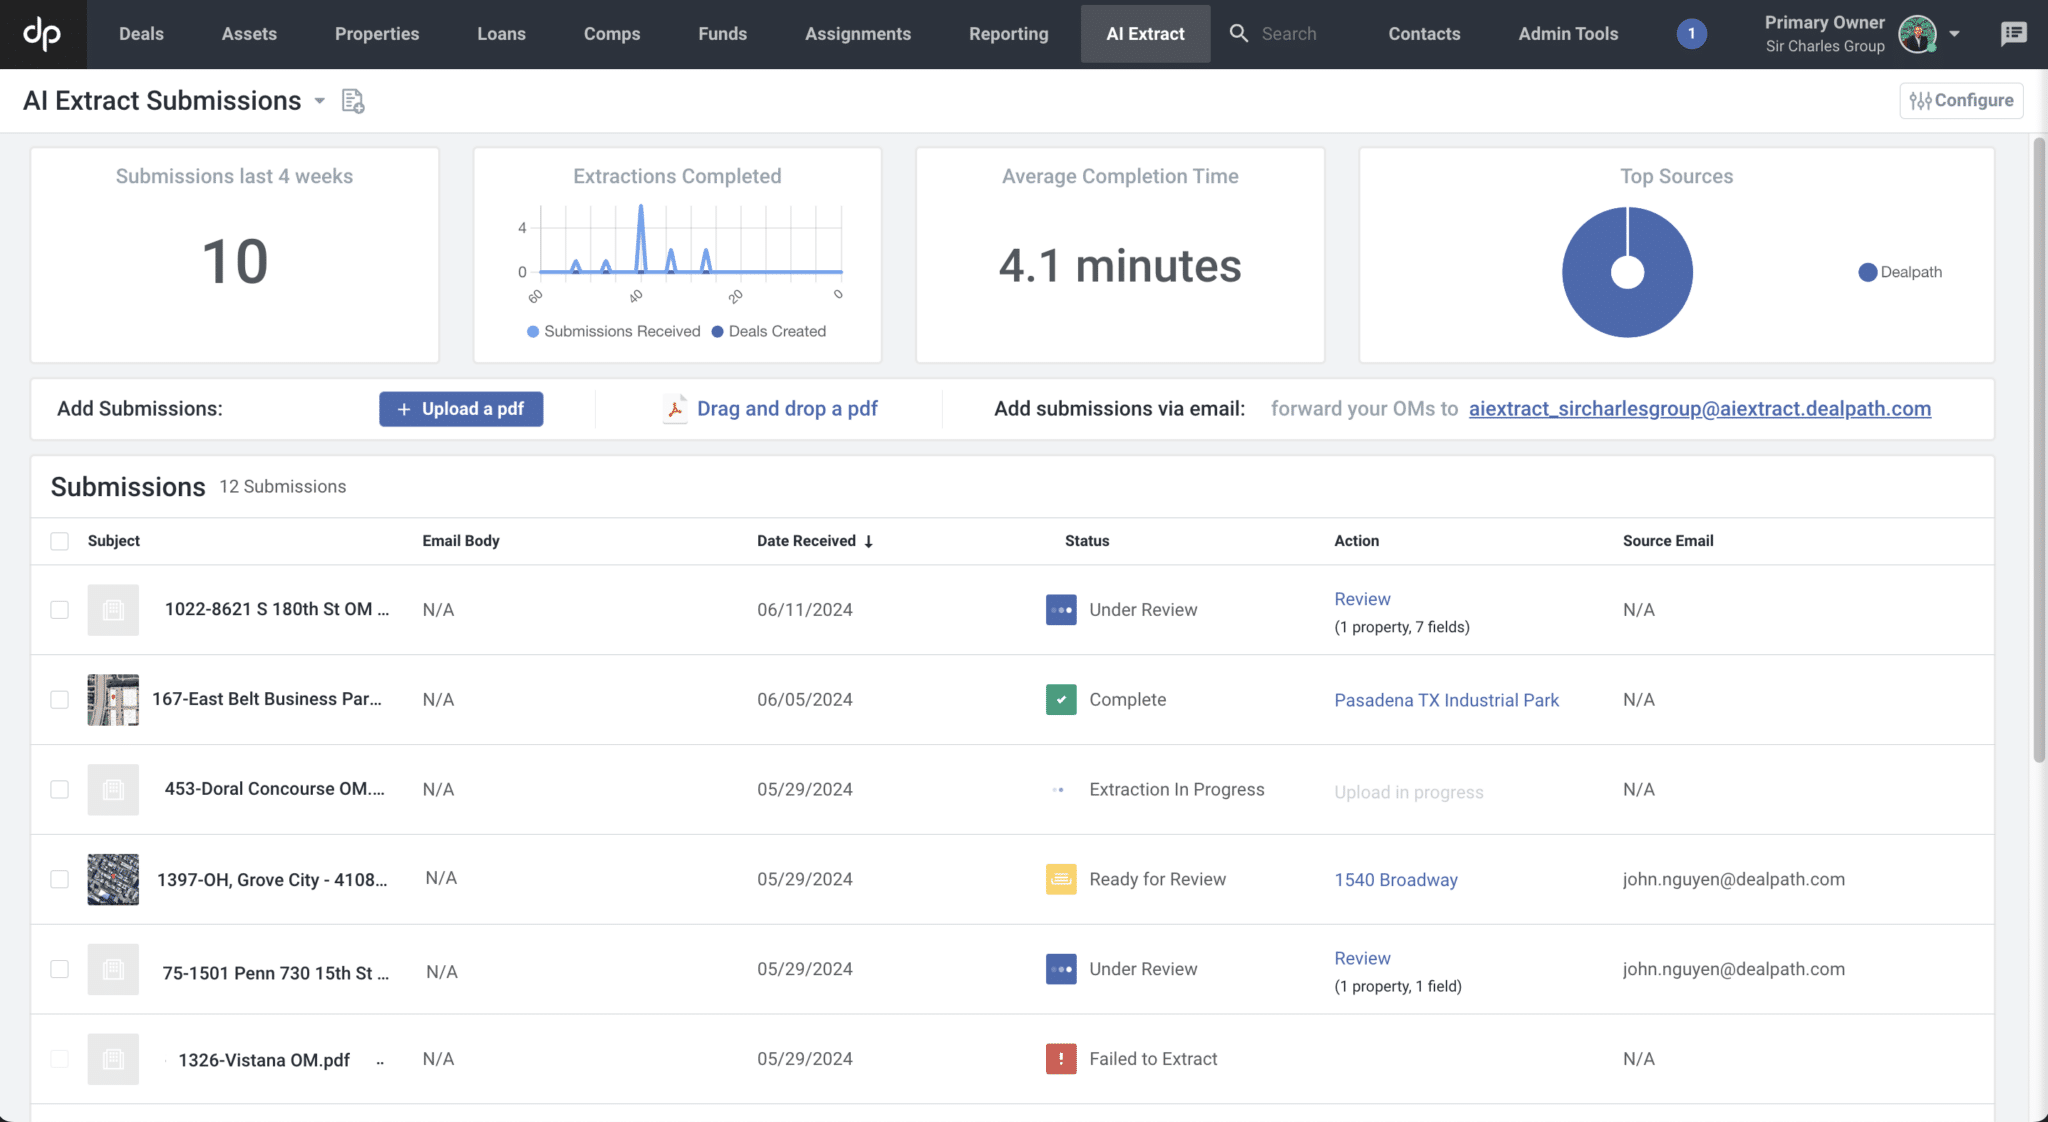Expand the AI Extract Submissions title dropdown
Viewport: 2048px width, 1122px height.
(320, 101)
